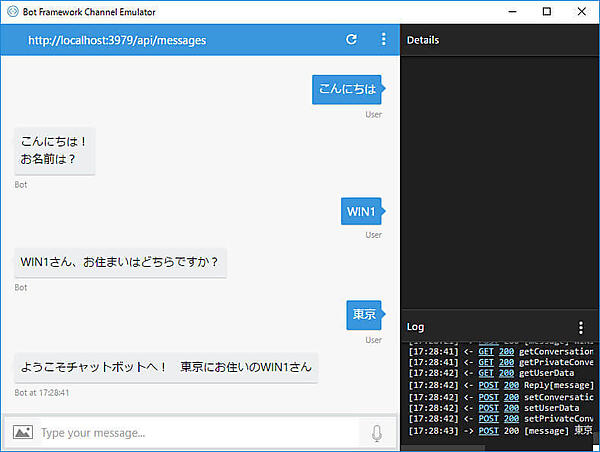Click 200 link on getConversation log row
The width and height of the screenshot is (600, 452).
click(506, 352)
